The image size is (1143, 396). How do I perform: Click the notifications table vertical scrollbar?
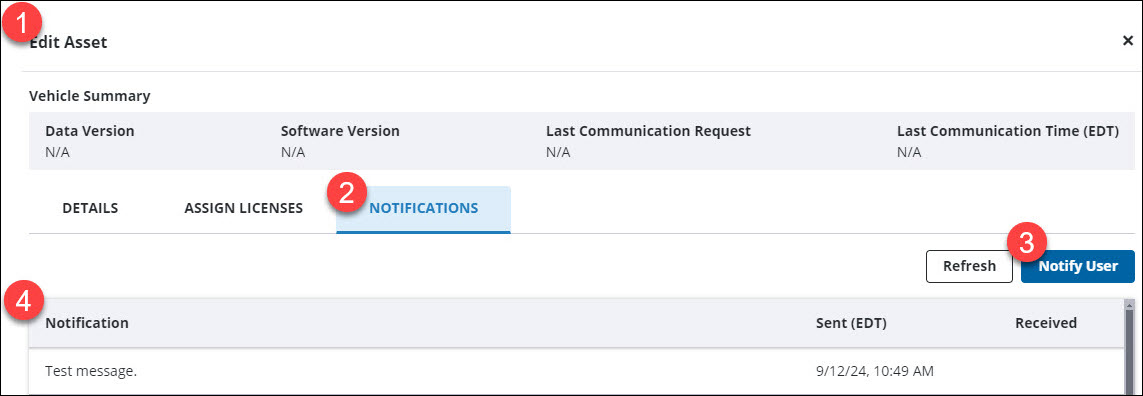coord(1130,346)
